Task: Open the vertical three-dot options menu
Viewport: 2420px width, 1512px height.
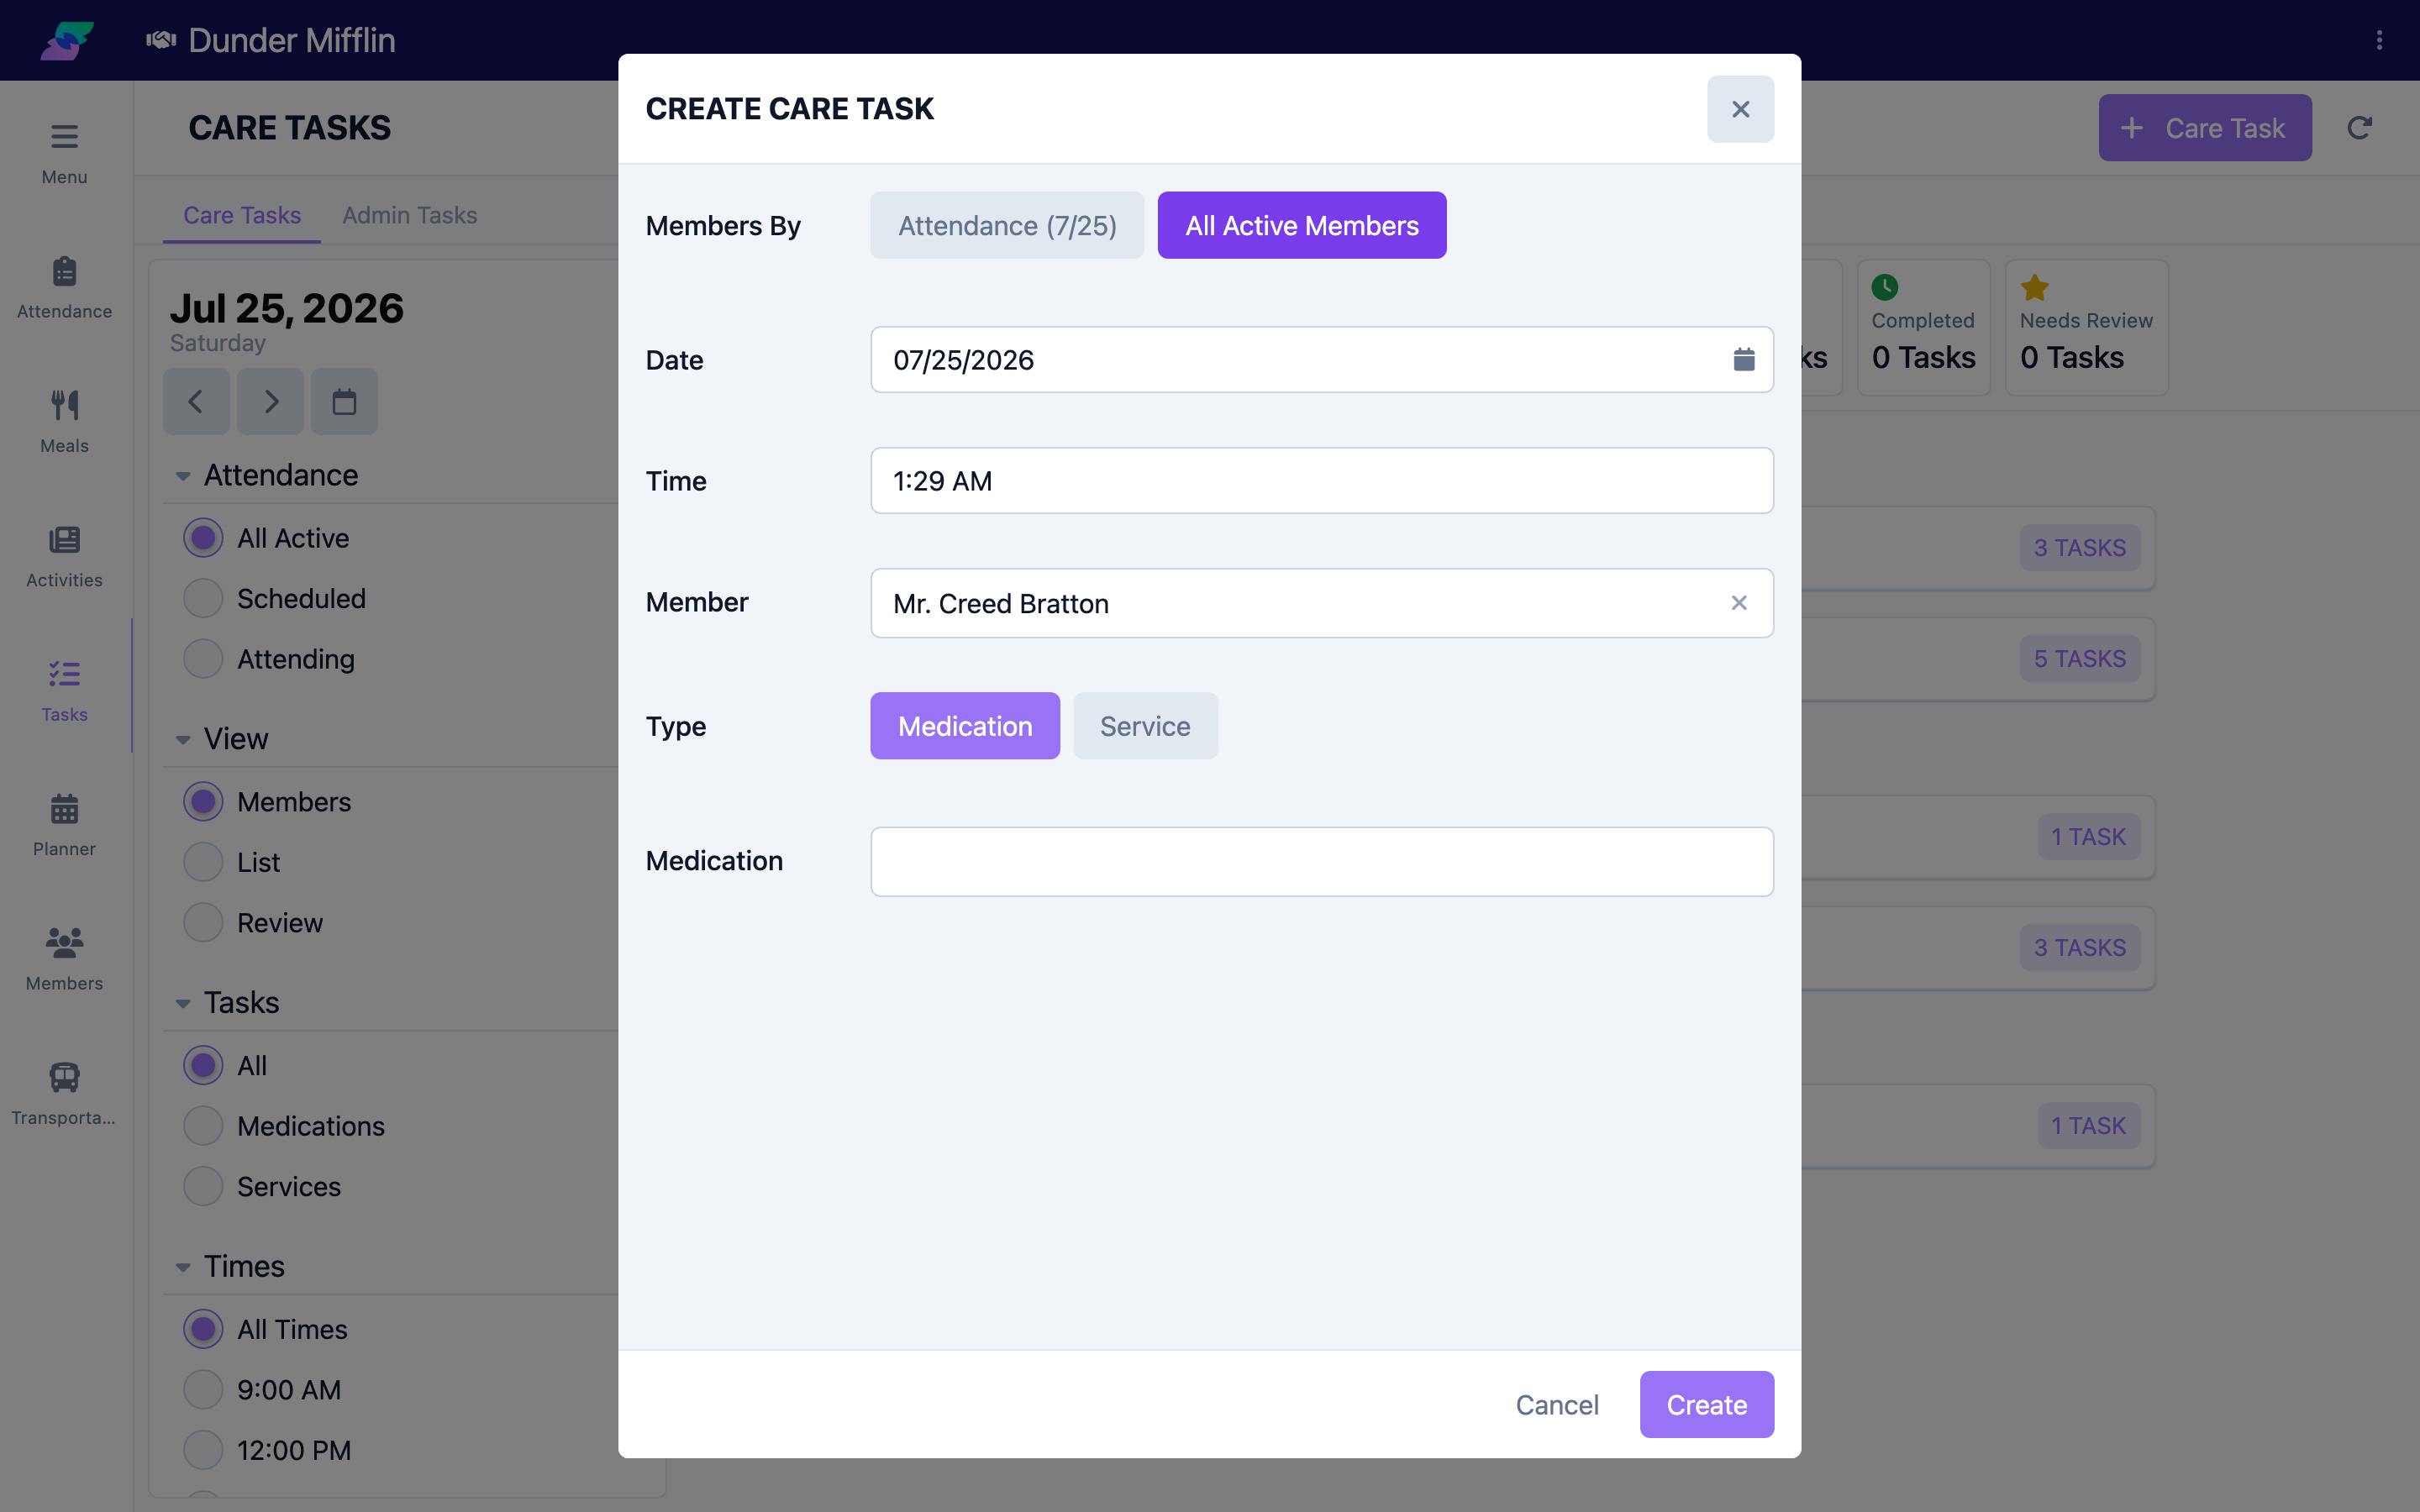Action: click(2379, 40)
